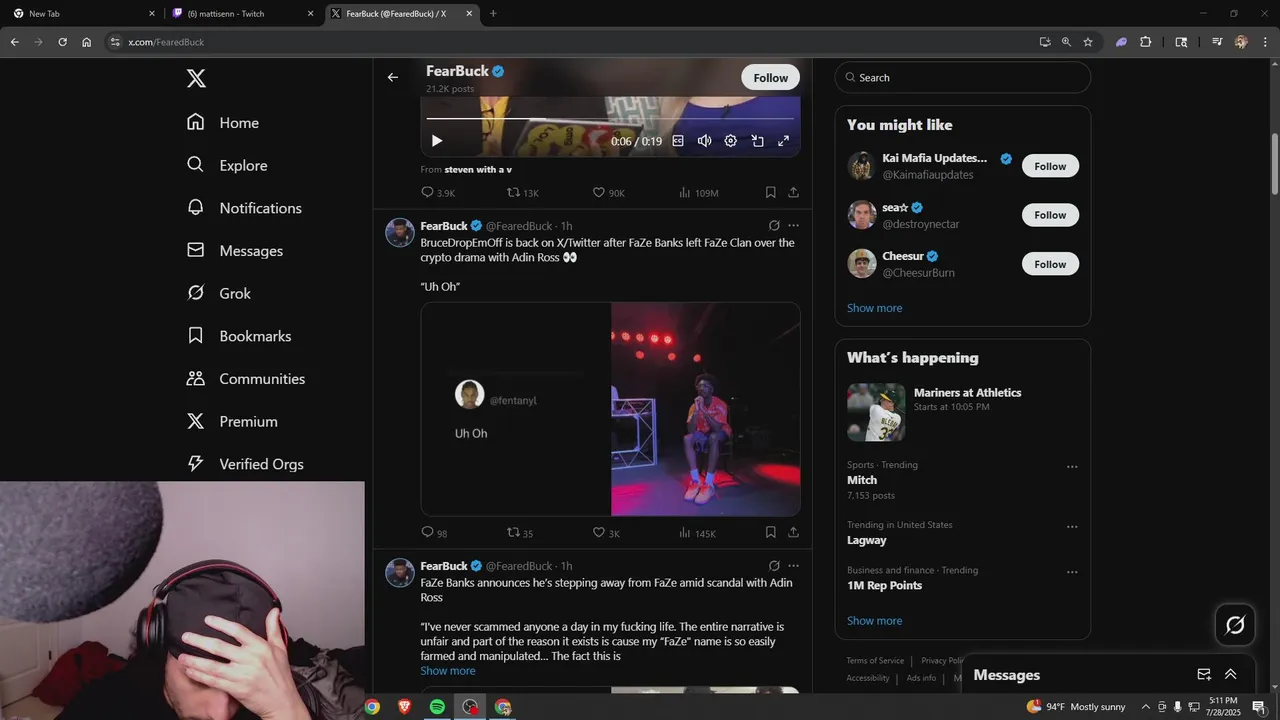The height and width of the screenshot is (720, 1280).
Task: Like the post with 90K likes
Action: (x=608, y=192)
